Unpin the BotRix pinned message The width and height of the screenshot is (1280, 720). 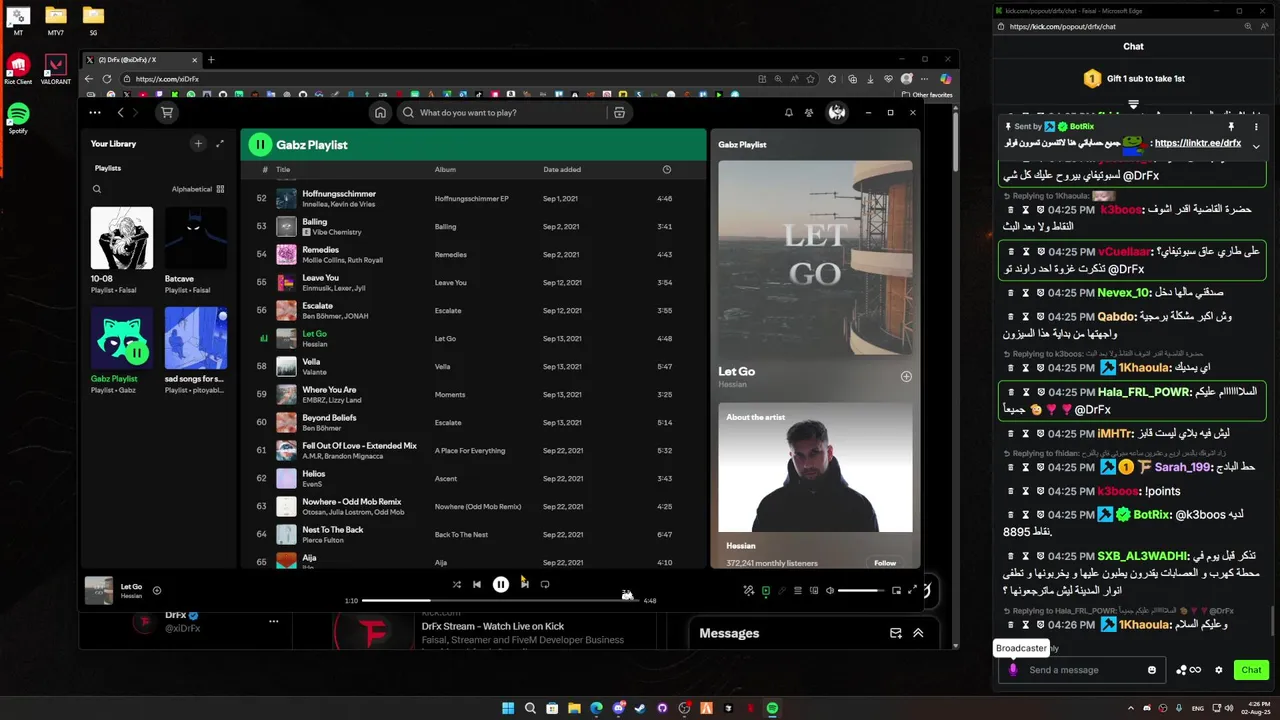coord(1231,127)
